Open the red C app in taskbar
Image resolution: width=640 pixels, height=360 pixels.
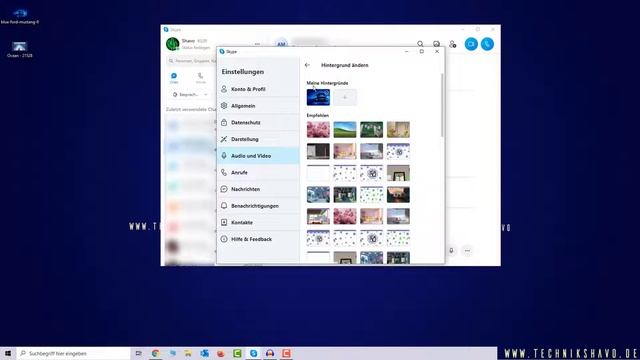pos(287,353)
